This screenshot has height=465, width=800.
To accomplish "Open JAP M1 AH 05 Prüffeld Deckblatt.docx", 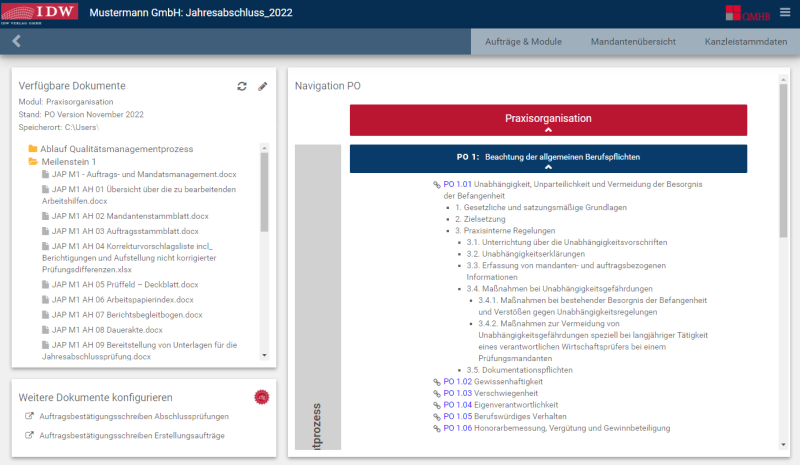I will (x=120, y=285).
